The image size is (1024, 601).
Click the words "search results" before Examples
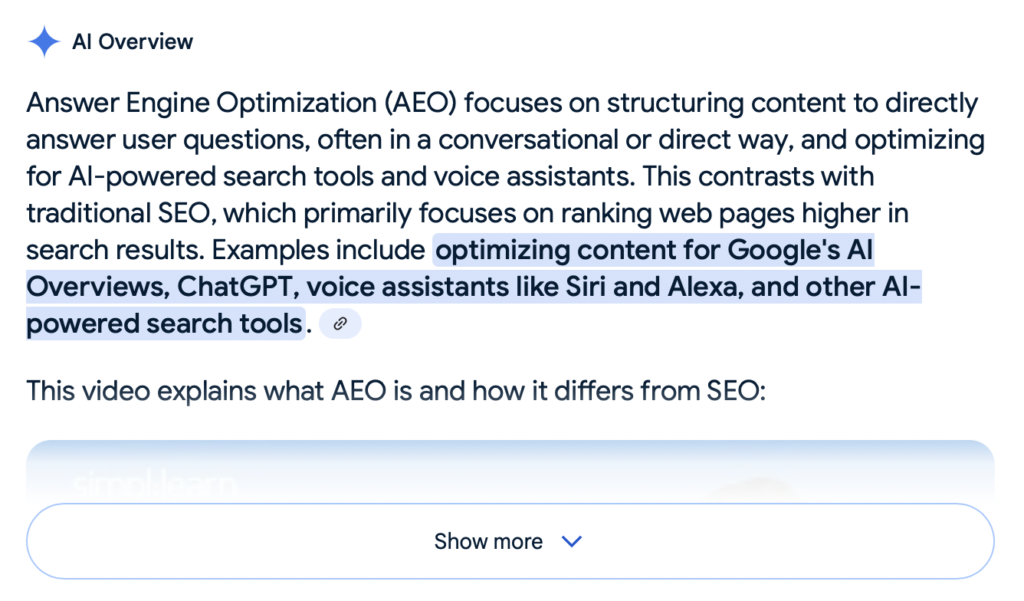click(x=113, y=249)
